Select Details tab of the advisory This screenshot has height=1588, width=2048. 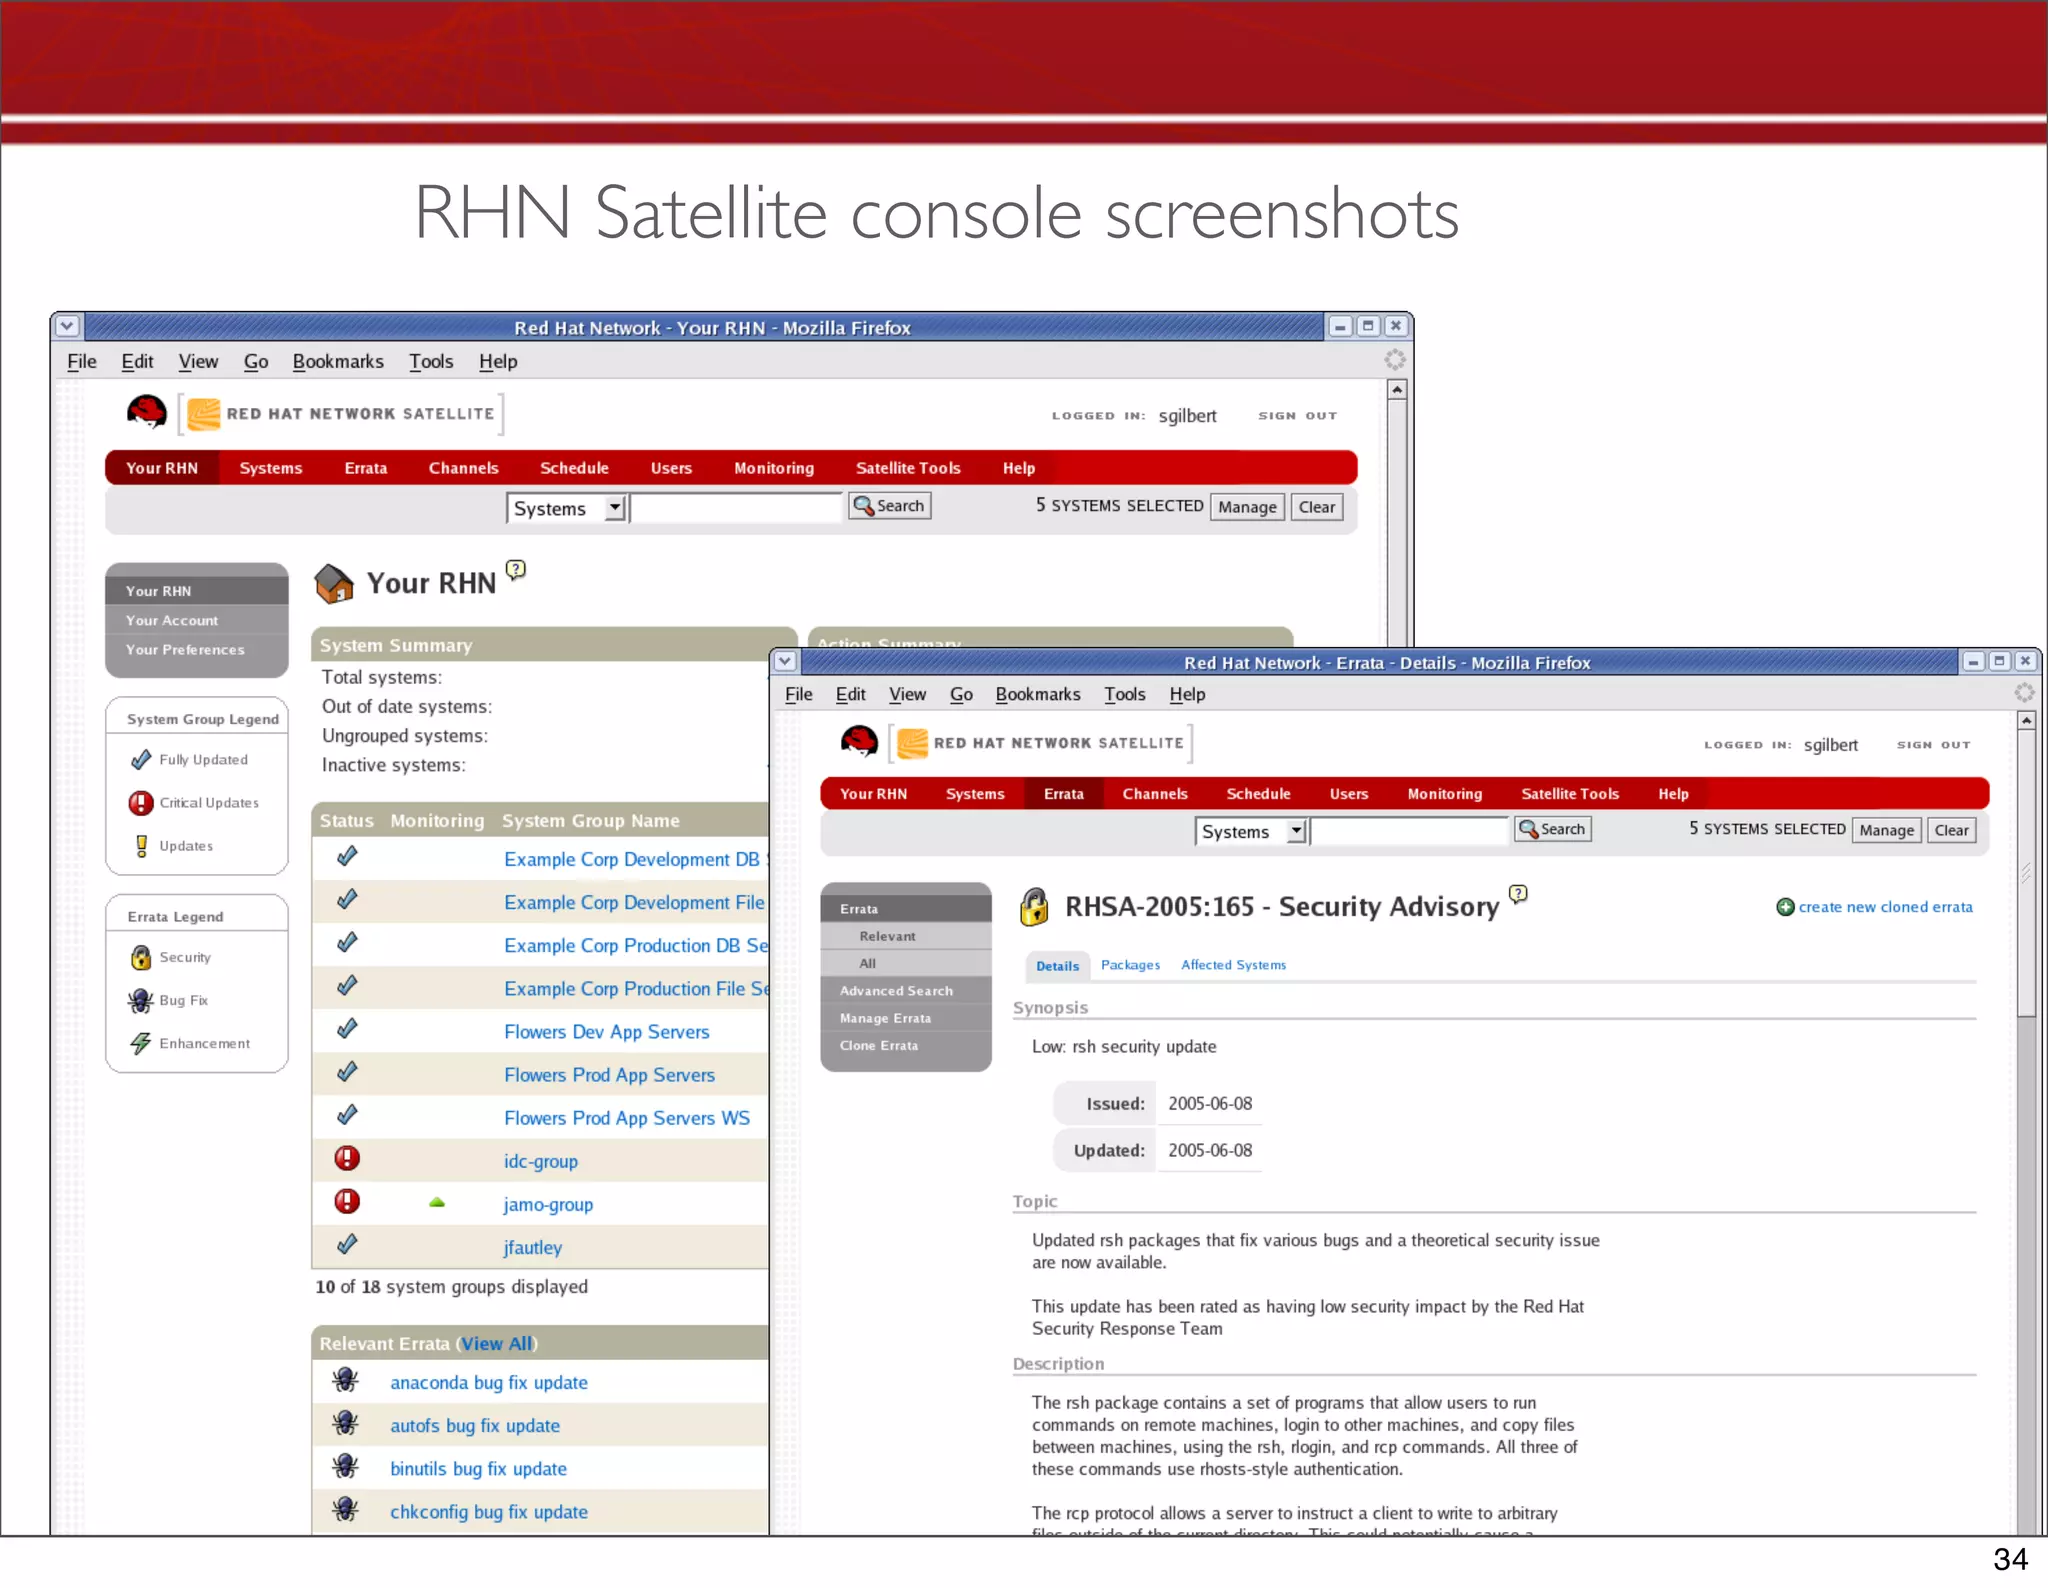click(1057, 966)
